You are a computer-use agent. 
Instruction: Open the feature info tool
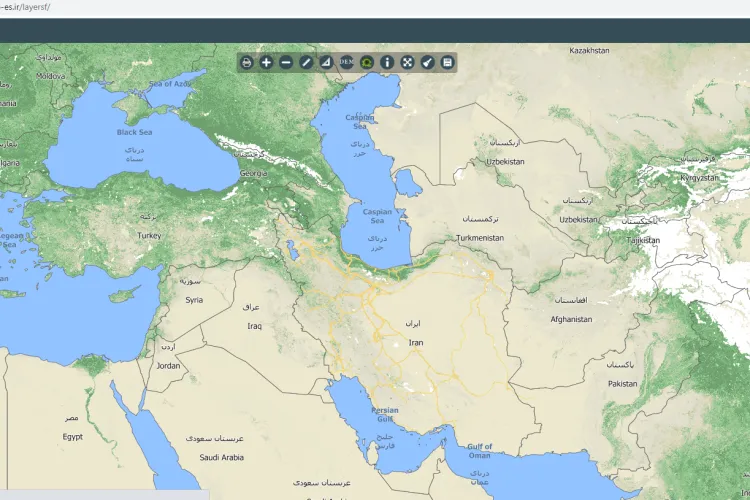(388, 62)
